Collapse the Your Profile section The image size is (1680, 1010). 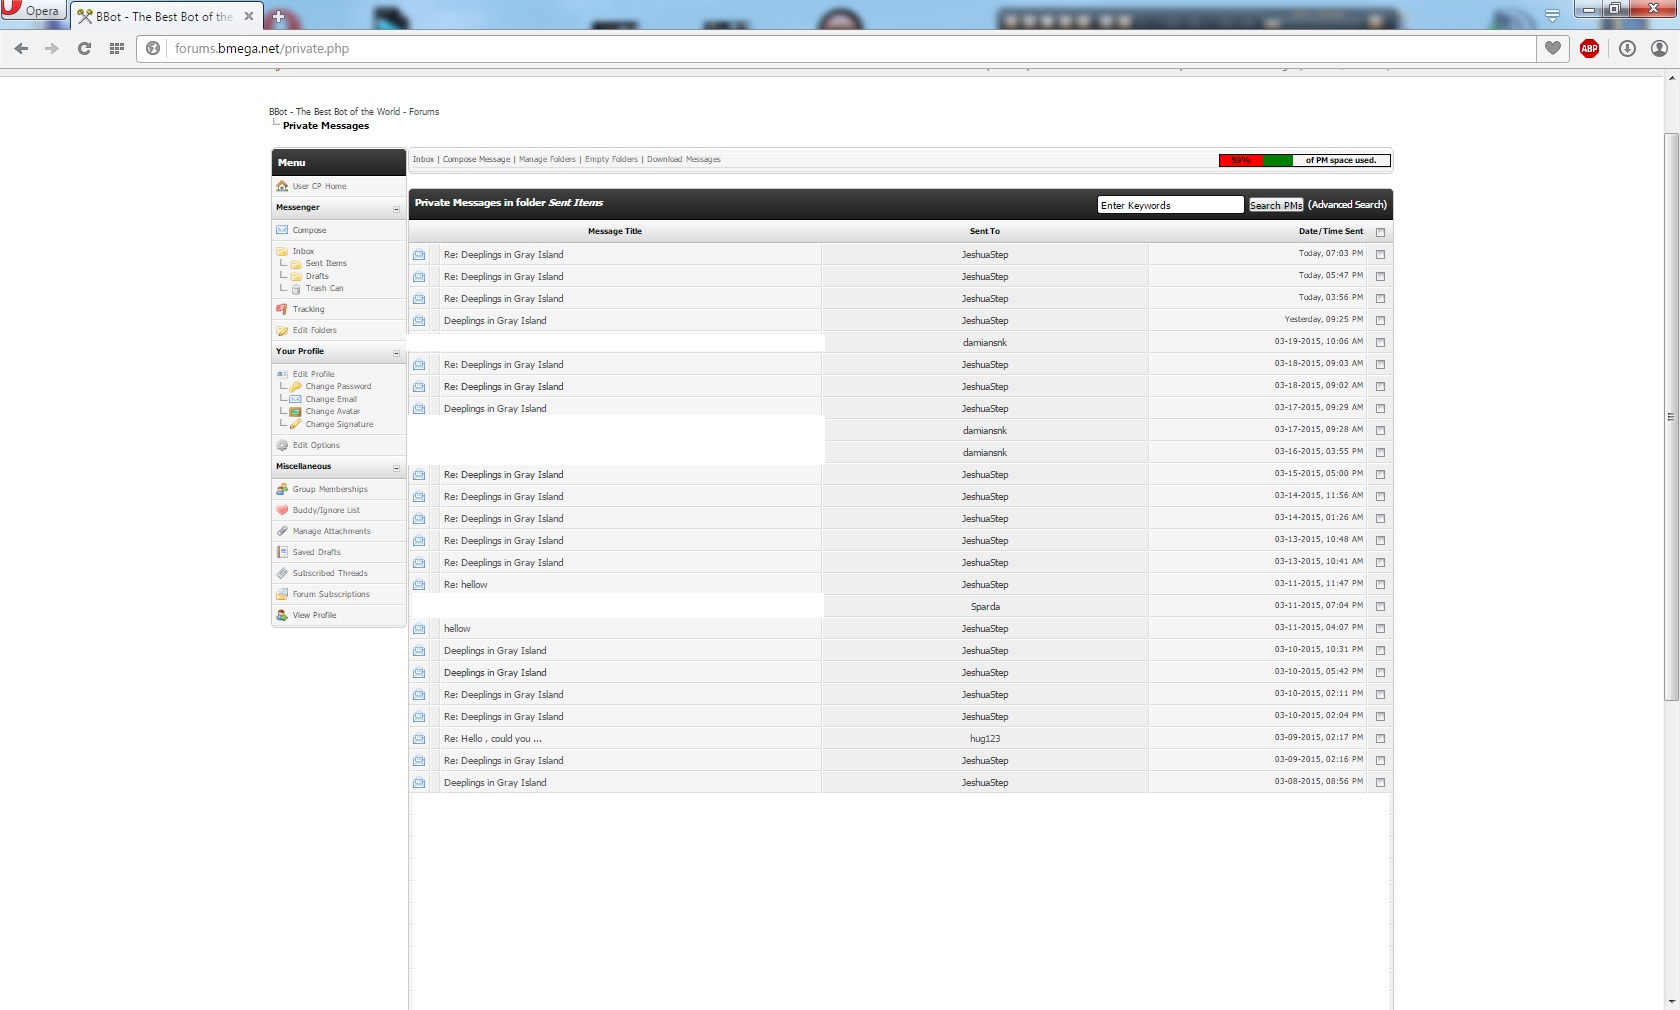pyautogui.click(x=396, y=353)
